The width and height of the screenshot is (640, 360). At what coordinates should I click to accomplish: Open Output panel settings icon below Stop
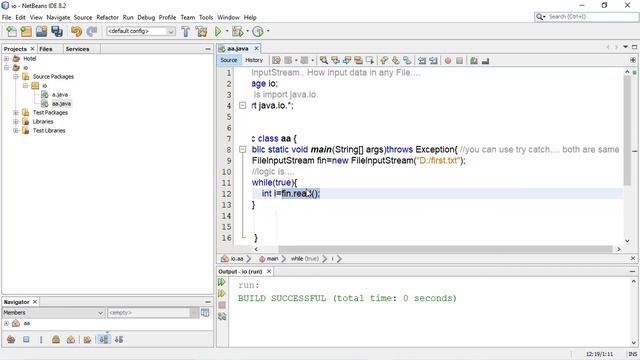(x=222, y=316)
